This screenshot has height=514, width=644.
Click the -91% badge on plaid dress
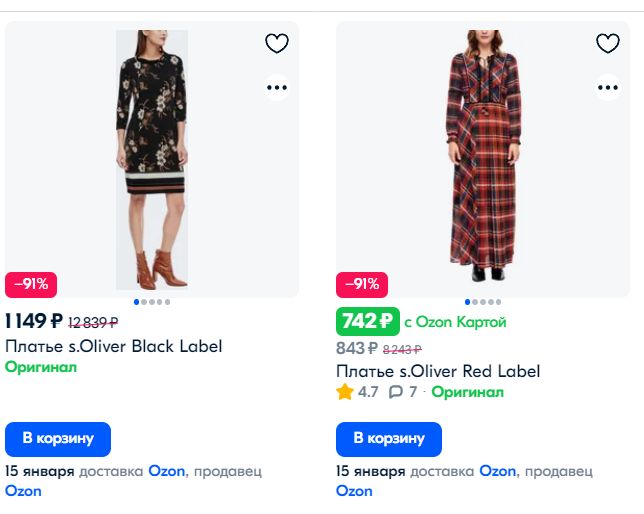pos(362,284)
